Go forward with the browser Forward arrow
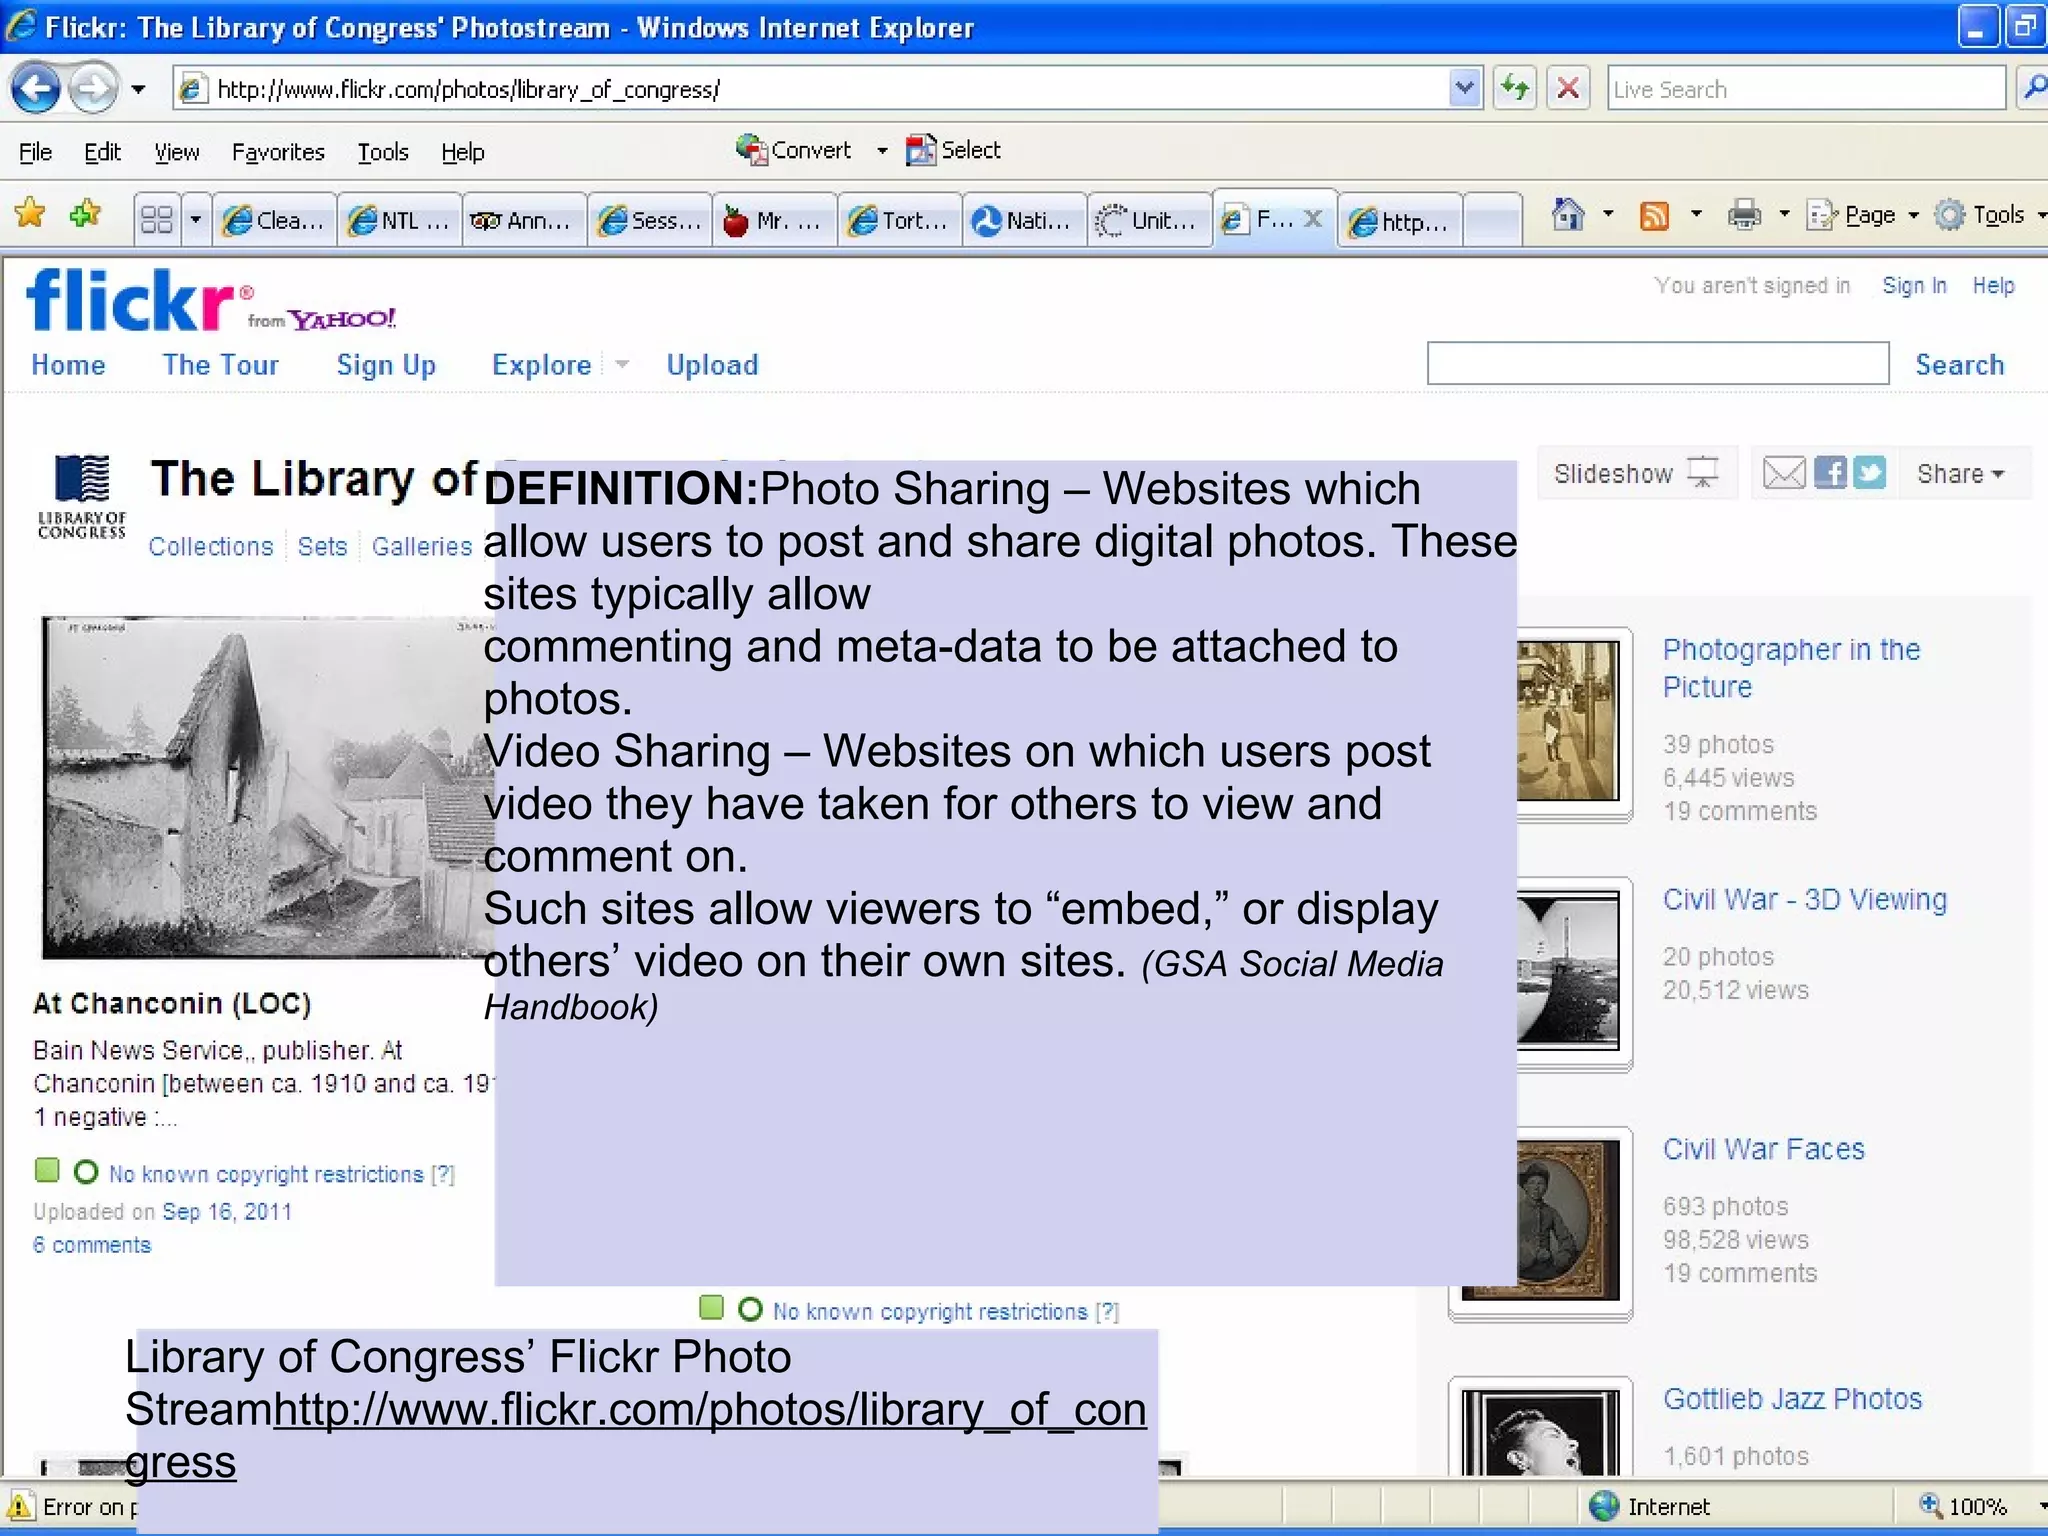 pyautogui.click(x=94, y=89)
